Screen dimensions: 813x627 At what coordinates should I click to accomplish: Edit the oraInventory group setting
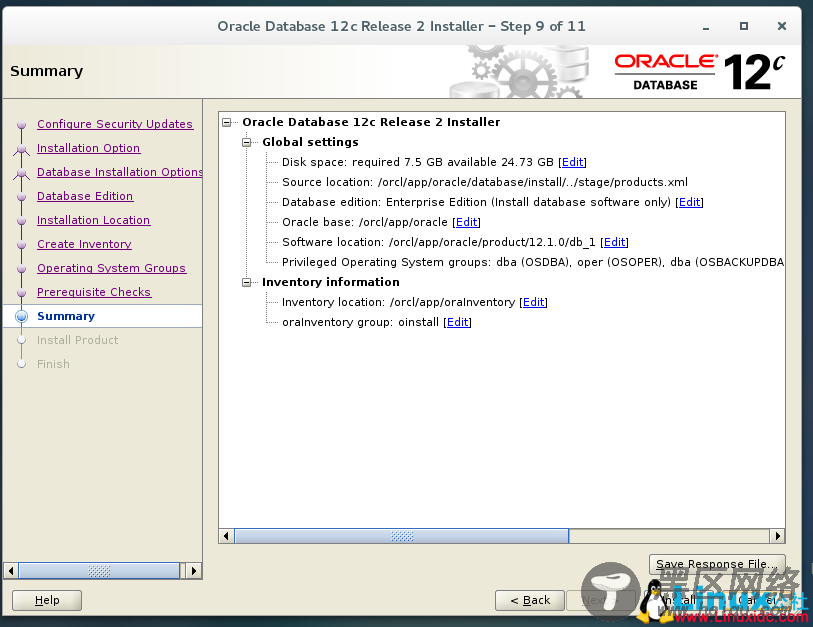(457, 322)
